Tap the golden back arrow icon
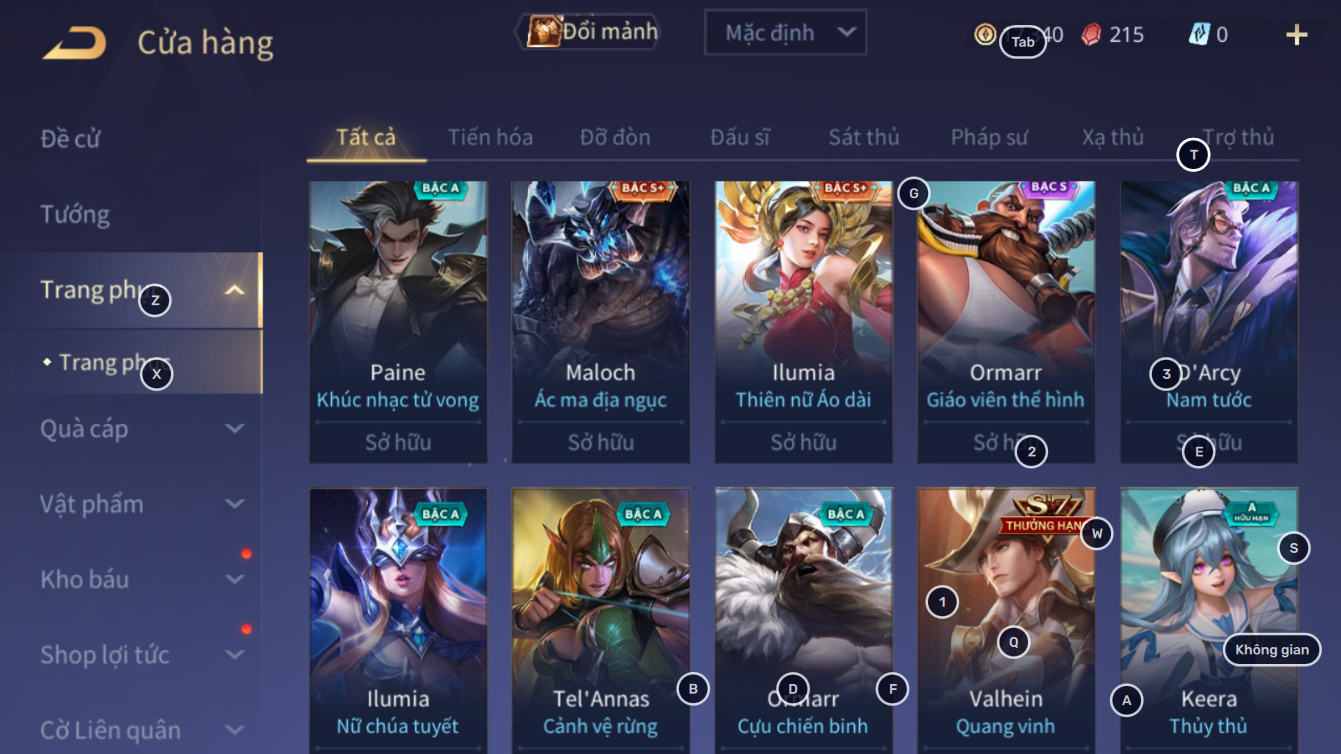 (74, 44)
